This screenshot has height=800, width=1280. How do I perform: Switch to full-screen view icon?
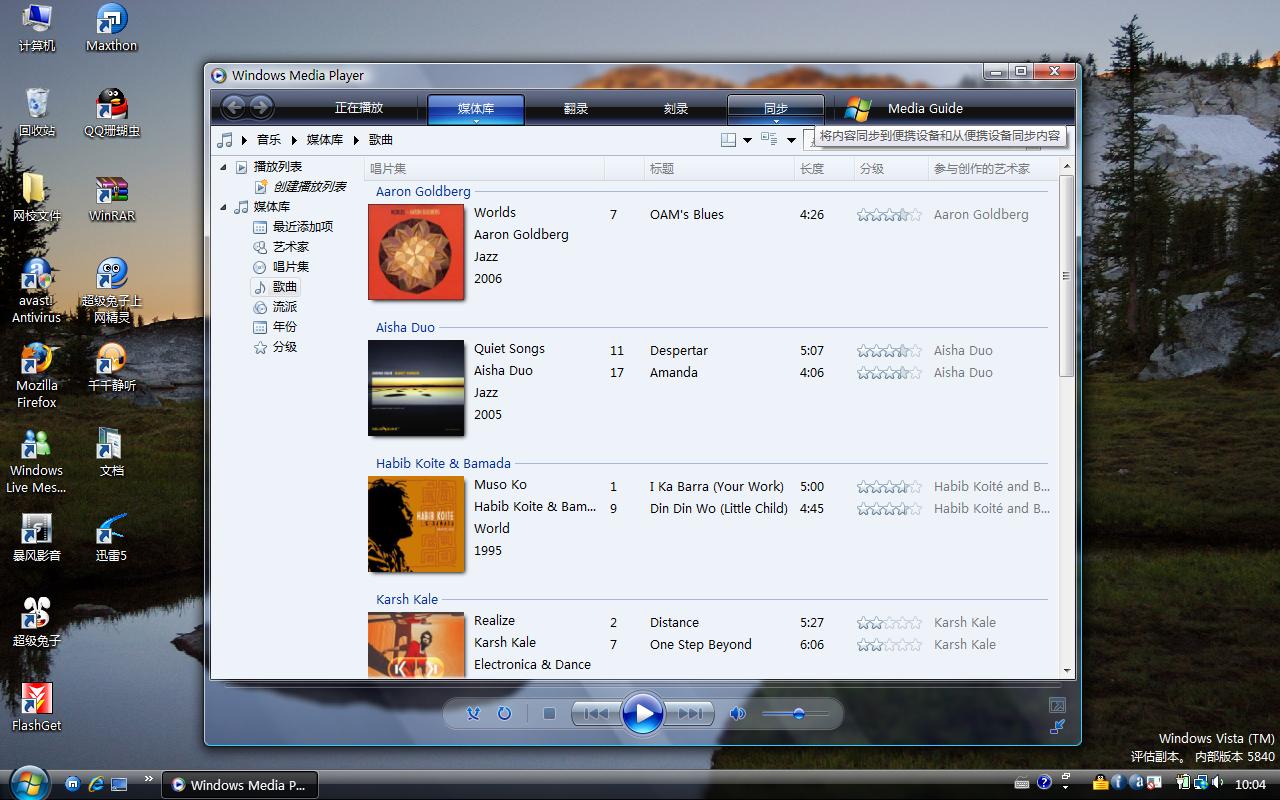coord(1057,706)
